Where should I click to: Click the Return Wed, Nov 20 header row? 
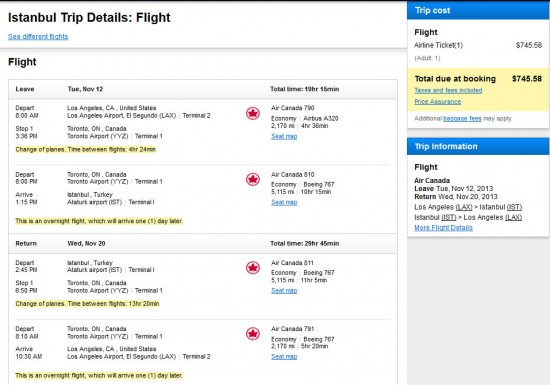(203, 243)
